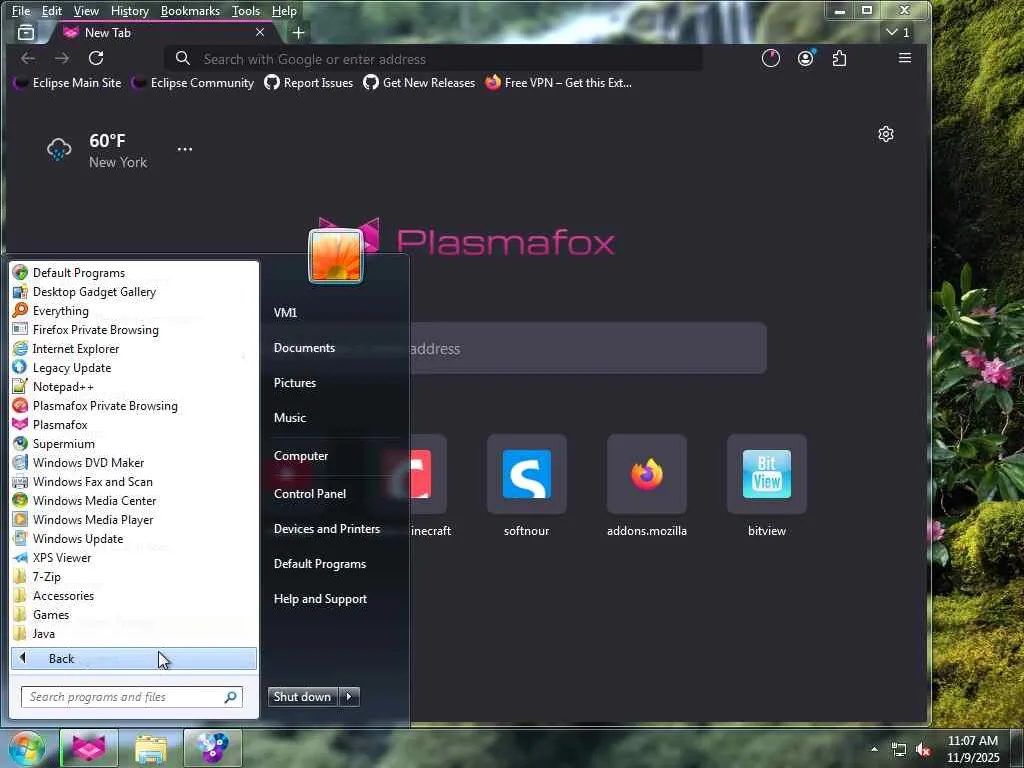This screenshot has height=768, width=1024.
Task: Click the Back button in Start menu
Action: (x=134, y=658)
